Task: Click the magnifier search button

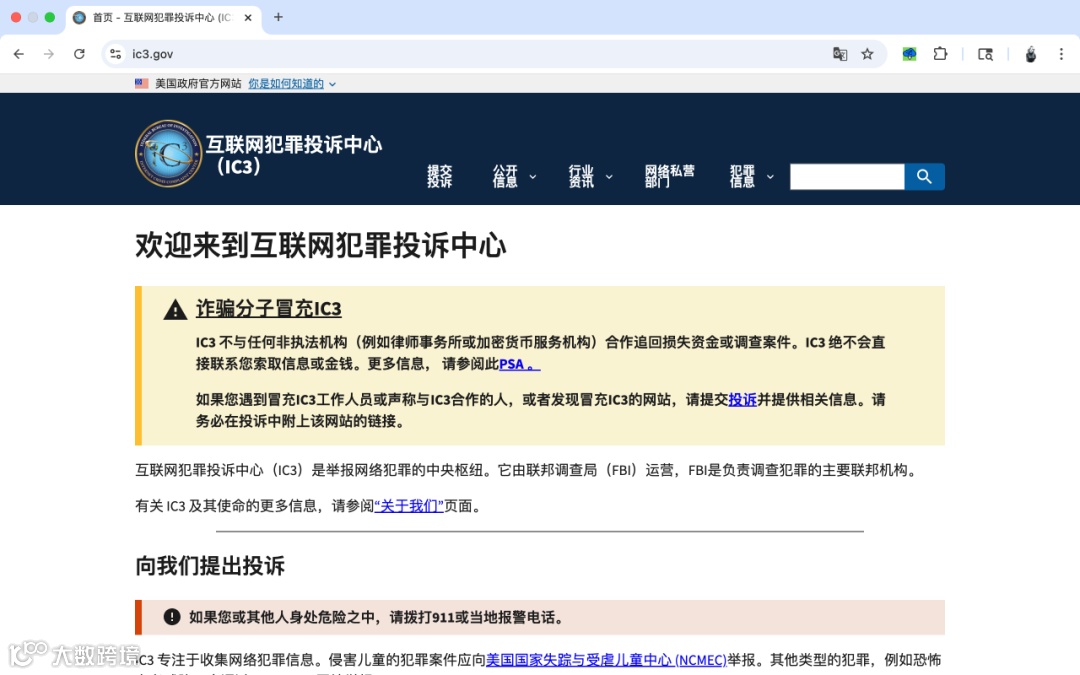Action: click(x=924, y=176)
